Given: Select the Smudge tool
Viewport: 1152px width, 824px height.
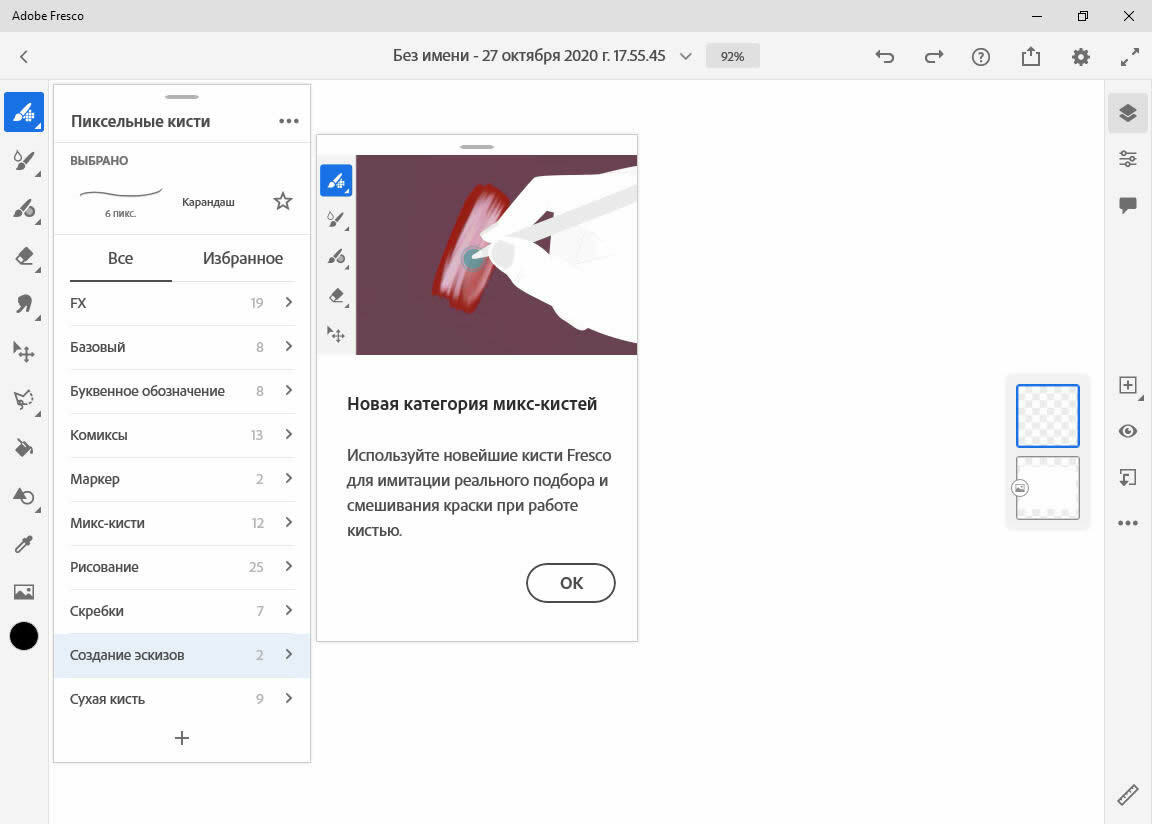Looking at the screenshot, I should coord(24,304).
